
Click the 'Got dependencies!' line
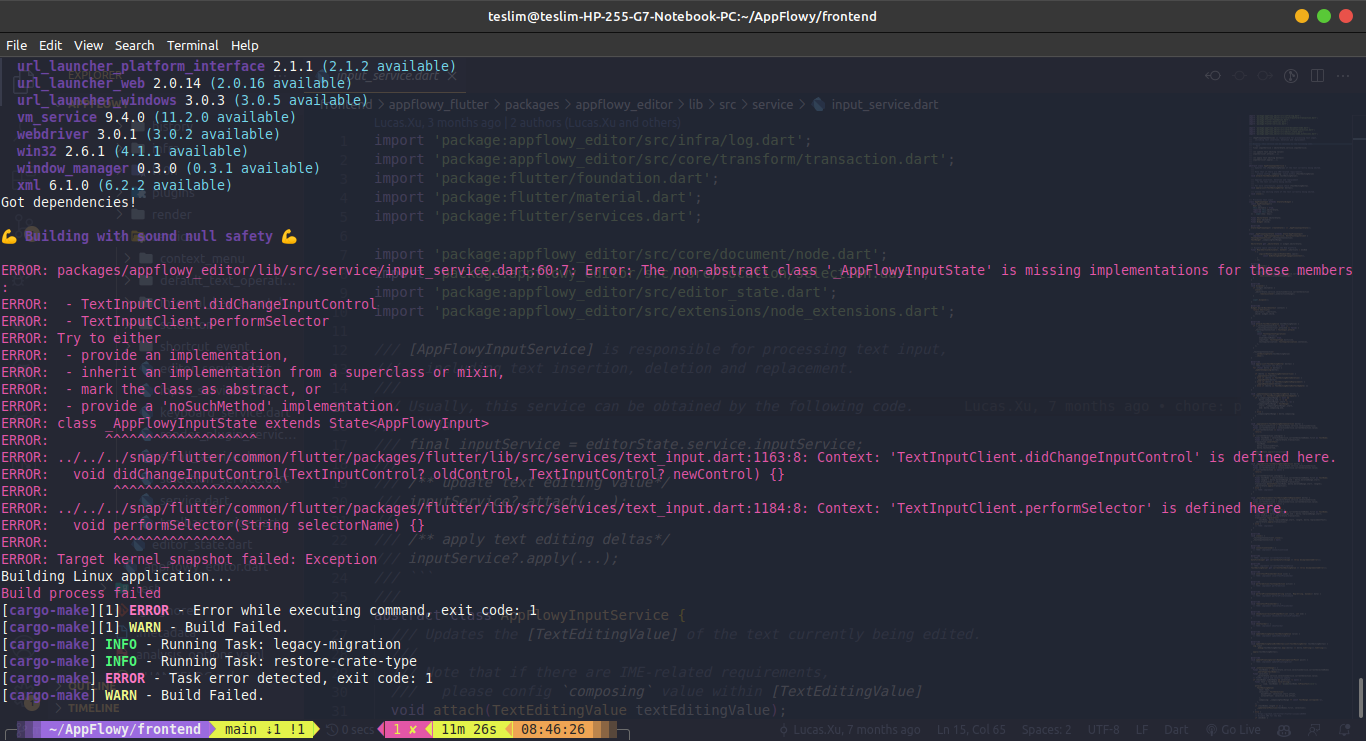coord(69,202)
